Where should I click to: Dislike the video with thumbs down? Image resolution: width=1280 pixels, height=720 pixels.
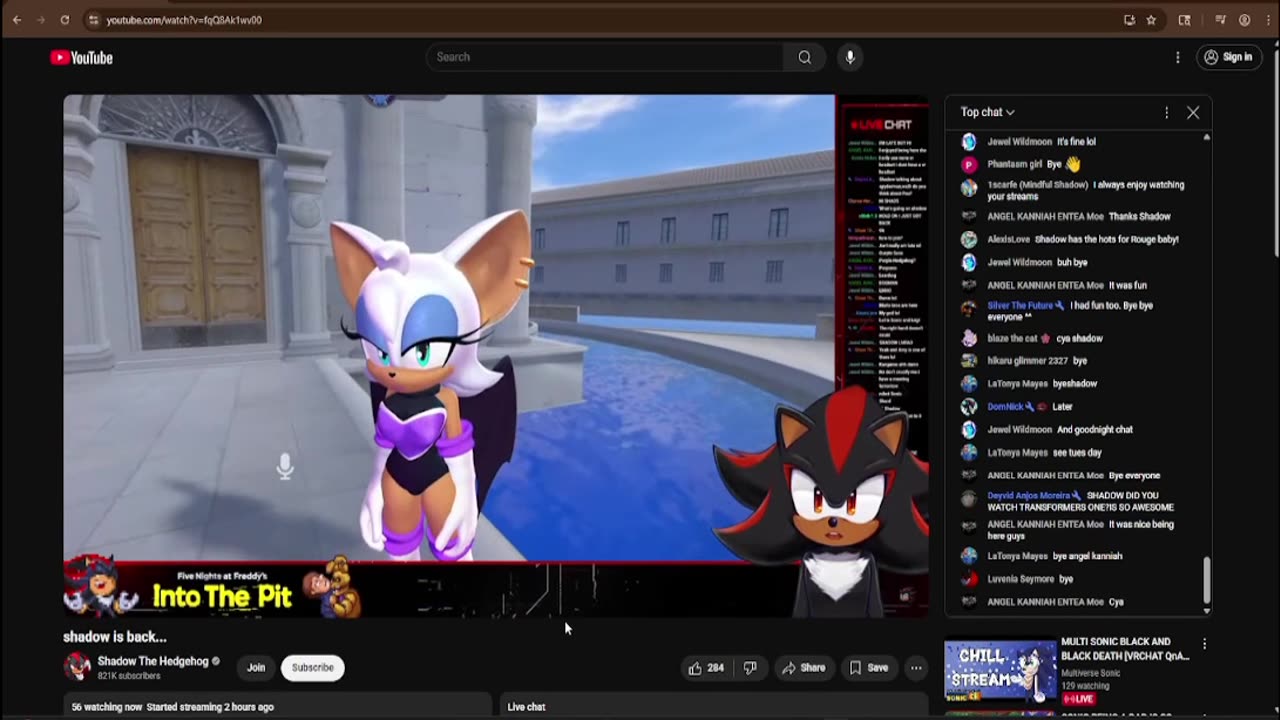[750, 668]
